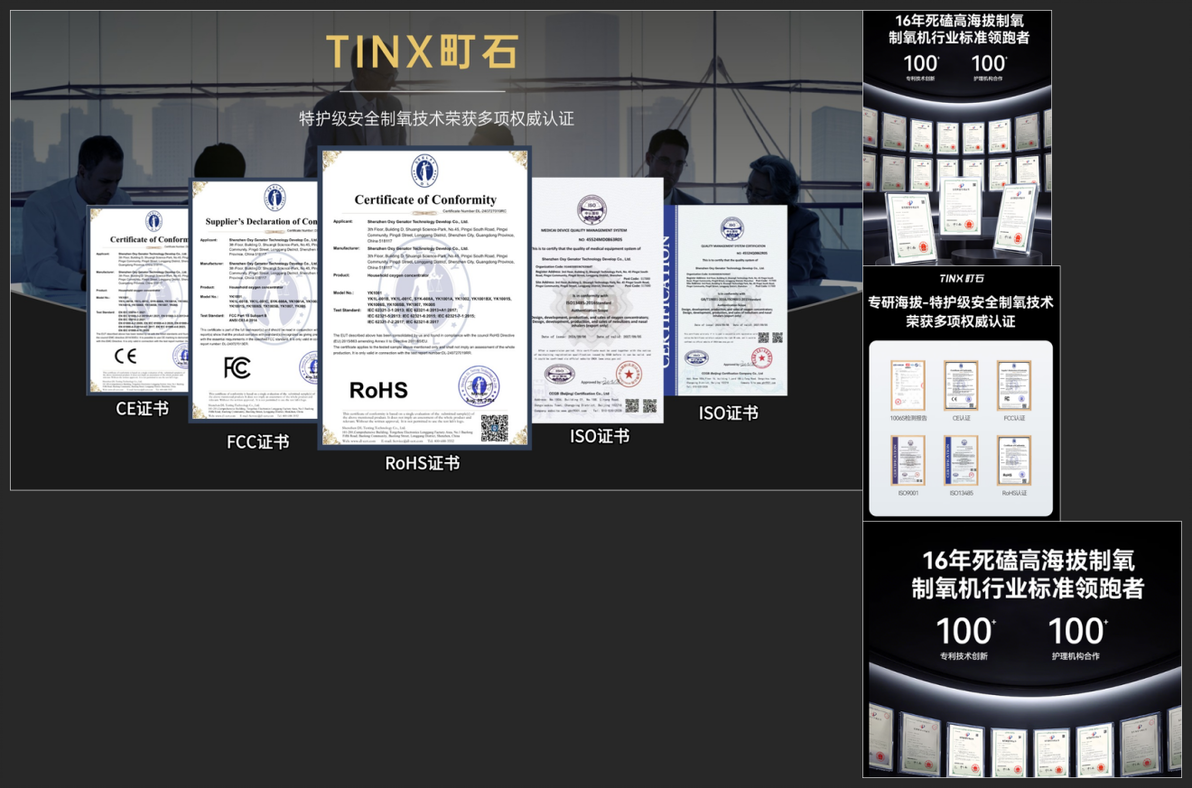Click the ISO9001 certificate thumbnail
Screen dimensions: 1192x788
coord(908,460)
